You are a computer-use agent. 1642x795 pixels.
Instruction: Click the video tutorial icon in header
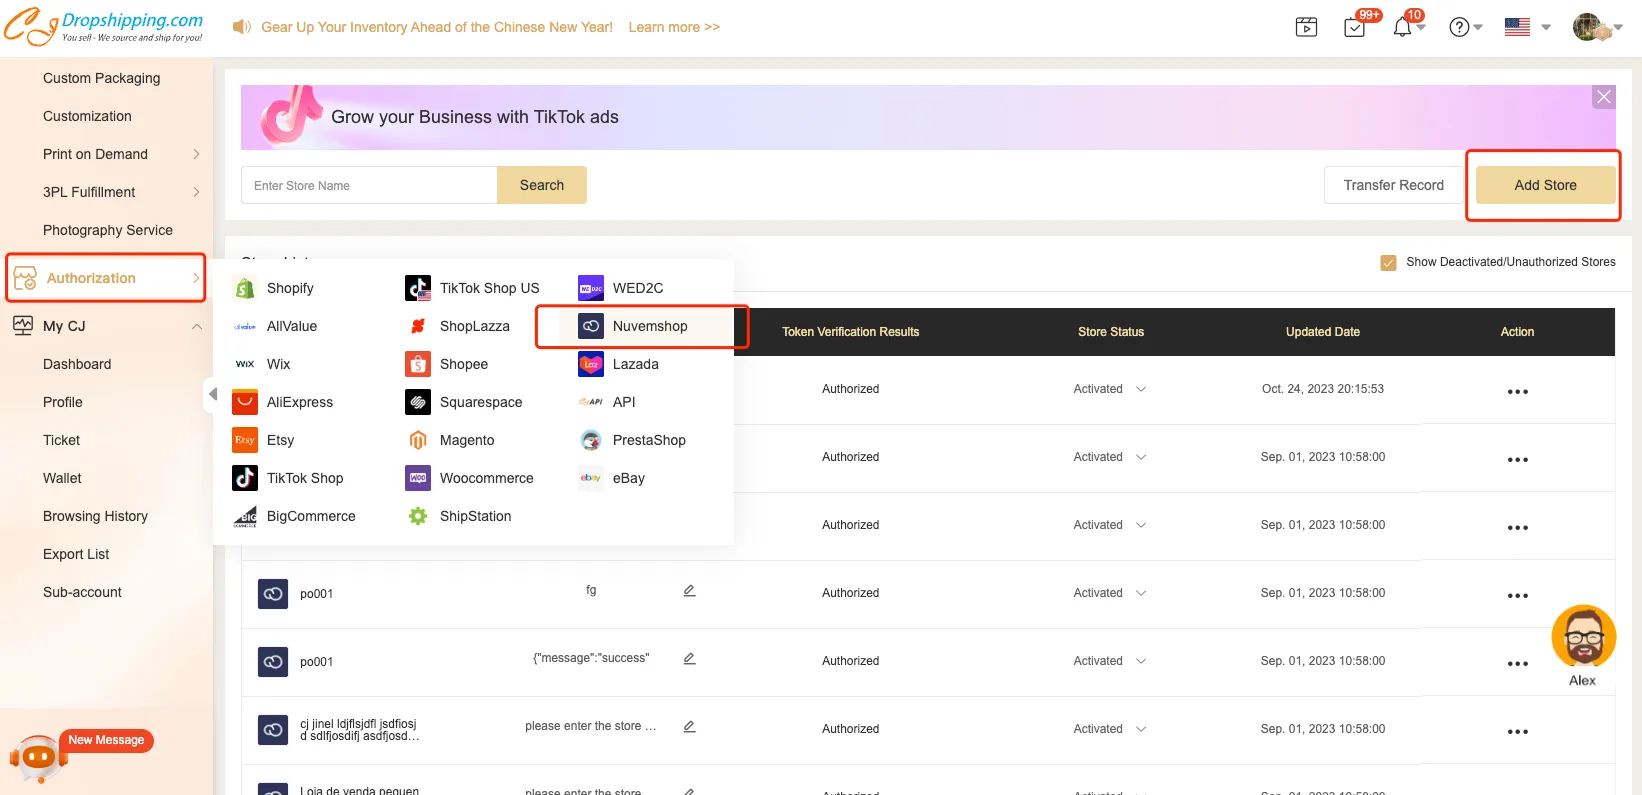click(1306, 27)
